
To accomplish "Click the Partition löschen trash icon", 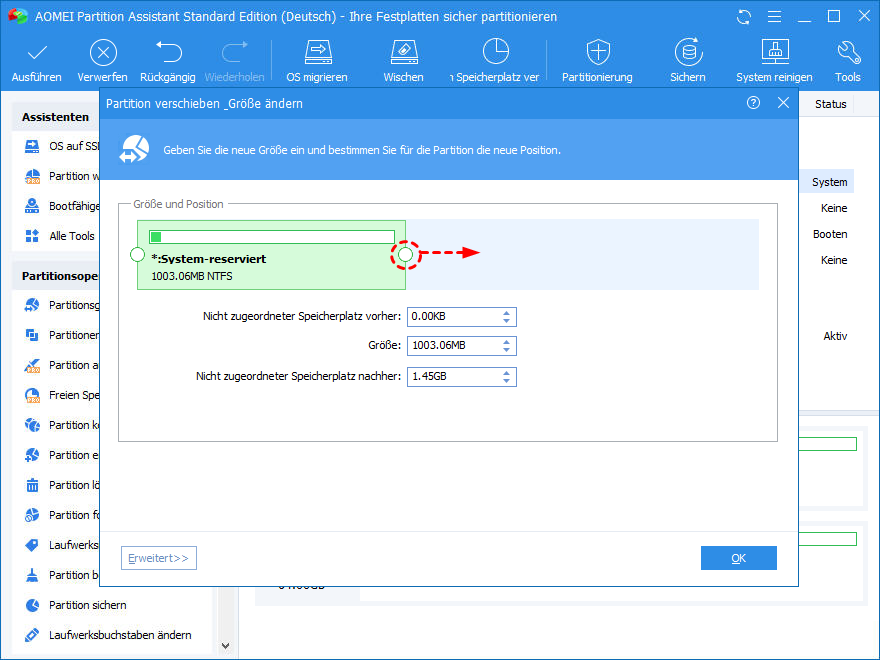I will 33,485.
